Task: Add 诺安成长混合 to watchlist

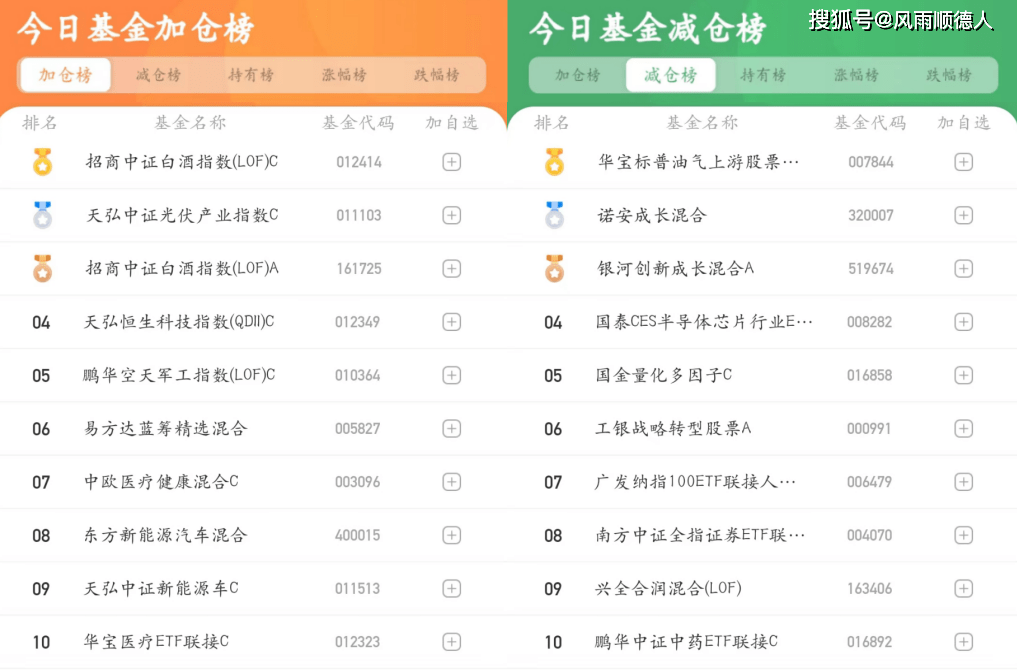Action: (x=963, y=215)
